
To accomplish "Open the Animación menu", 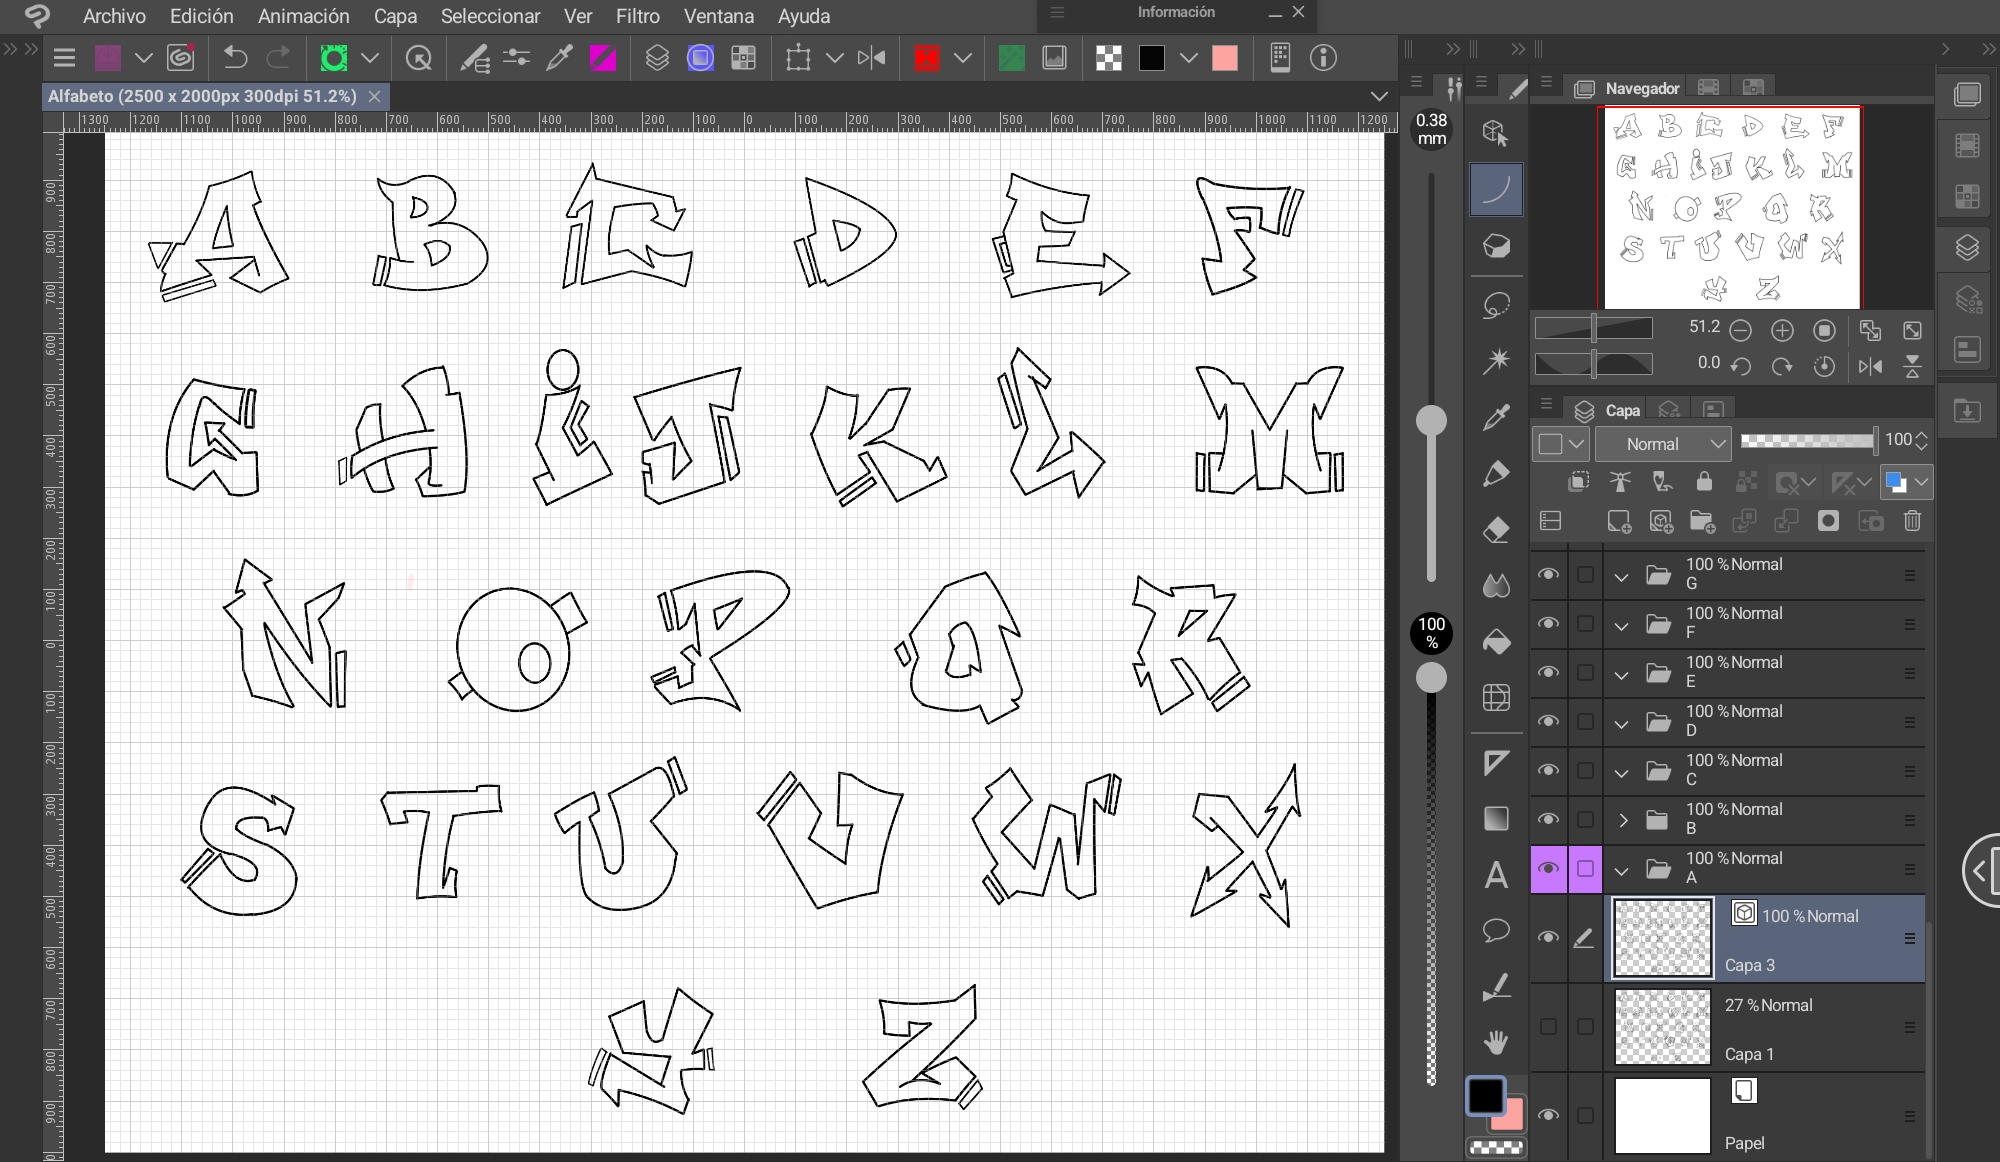I will (x=303, y=16).
